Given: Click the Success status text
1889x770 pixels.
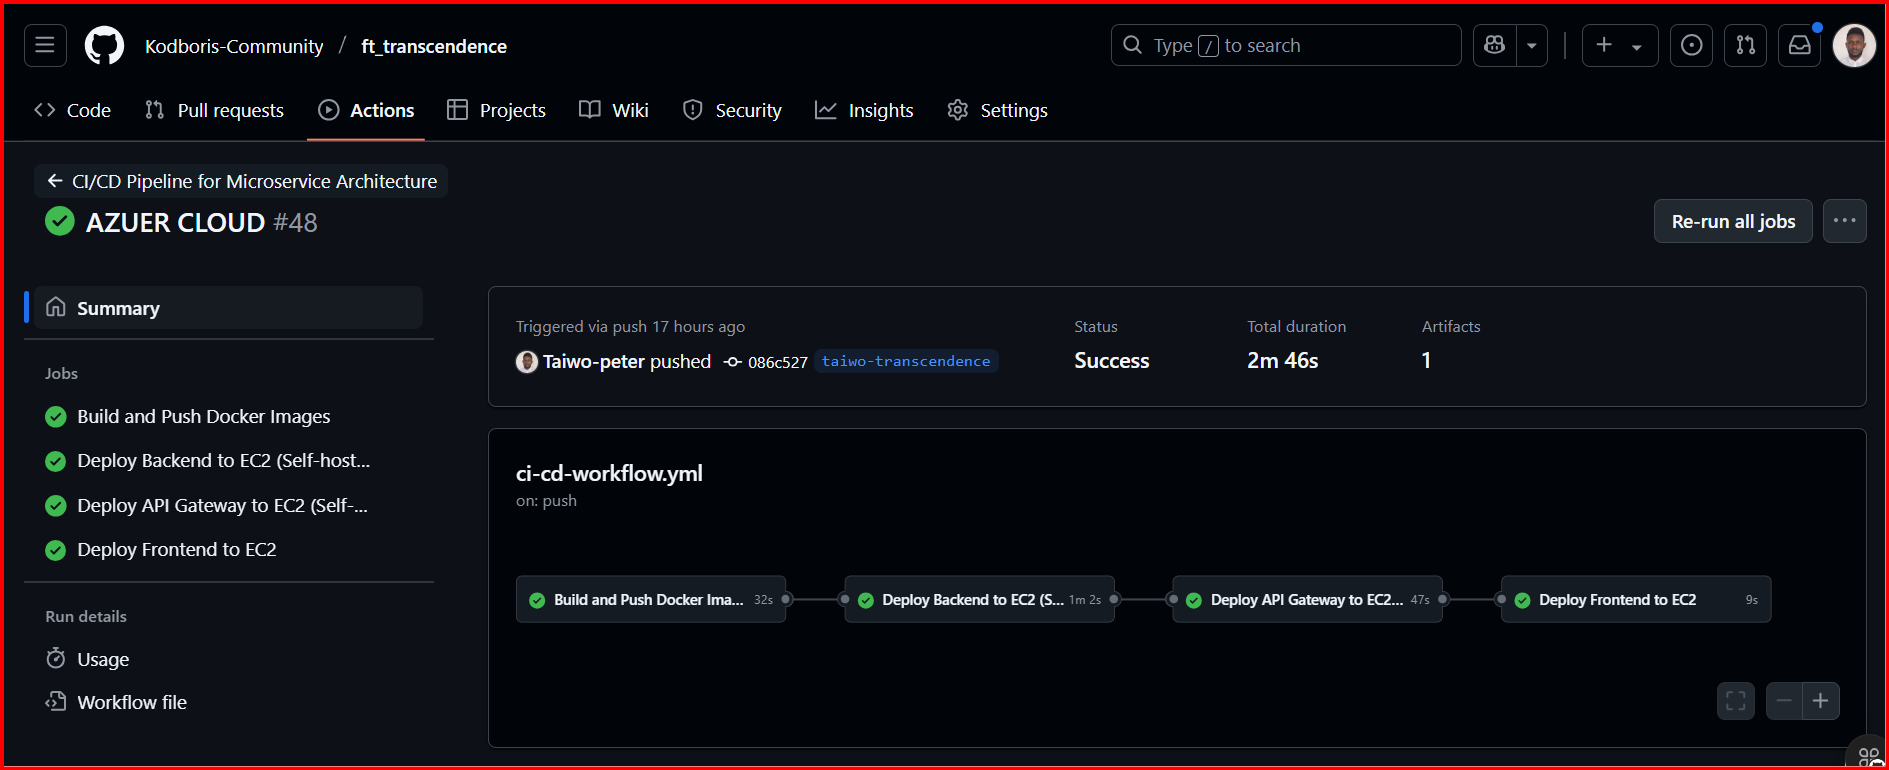Looking at the screenshot, I should (x=1112, y=360).
